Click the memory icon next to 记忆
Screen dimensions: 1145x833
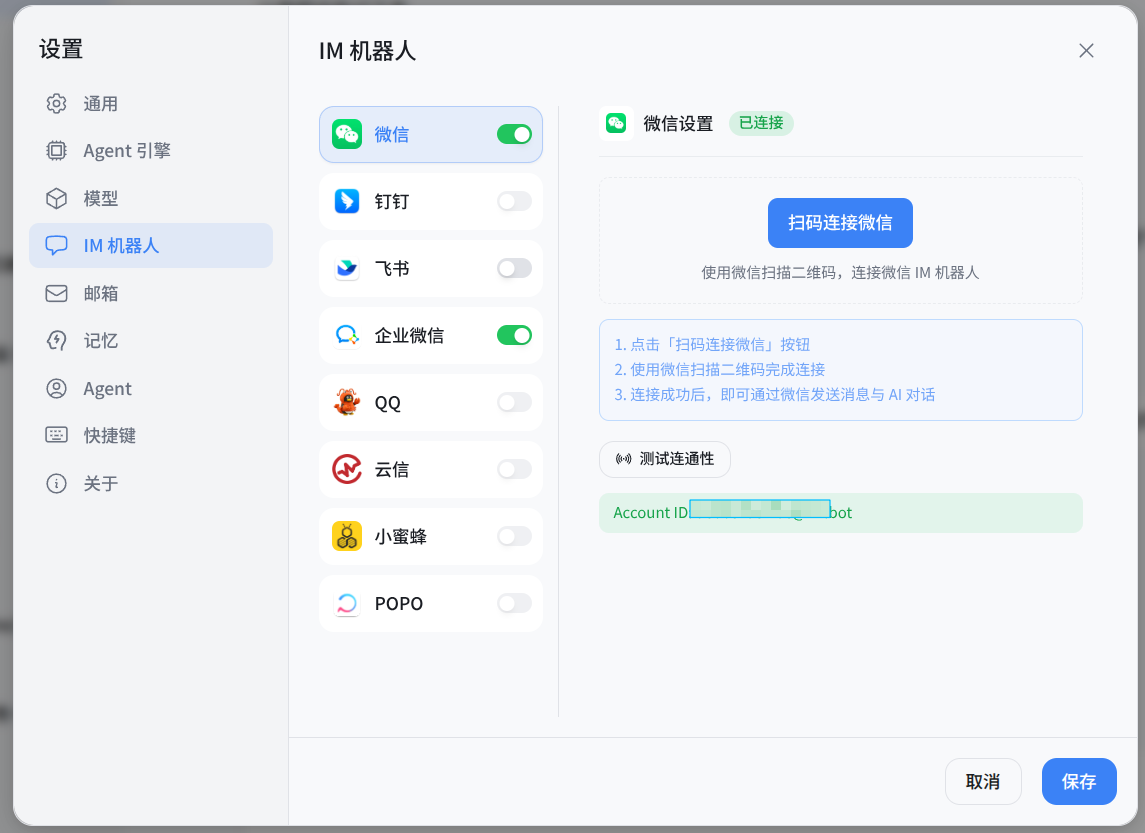pos(56,341)
